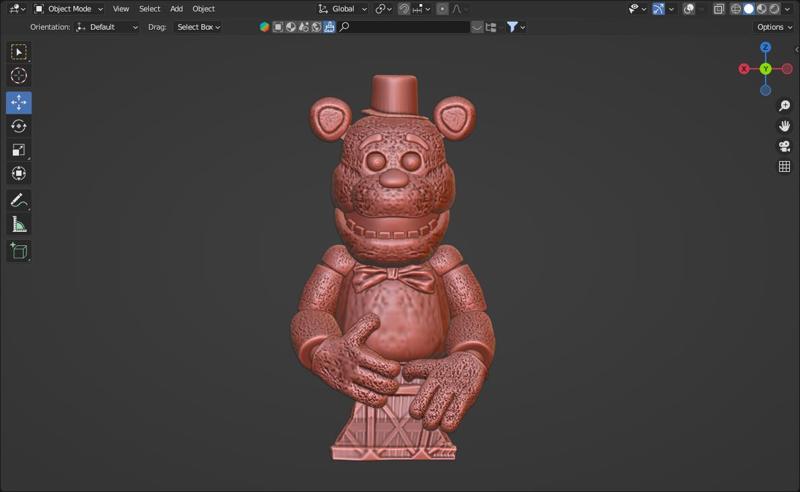The width and height of the screenshot is (800, 492).
Task: Switch to Wireframe shading
Action: pos(736,9)
